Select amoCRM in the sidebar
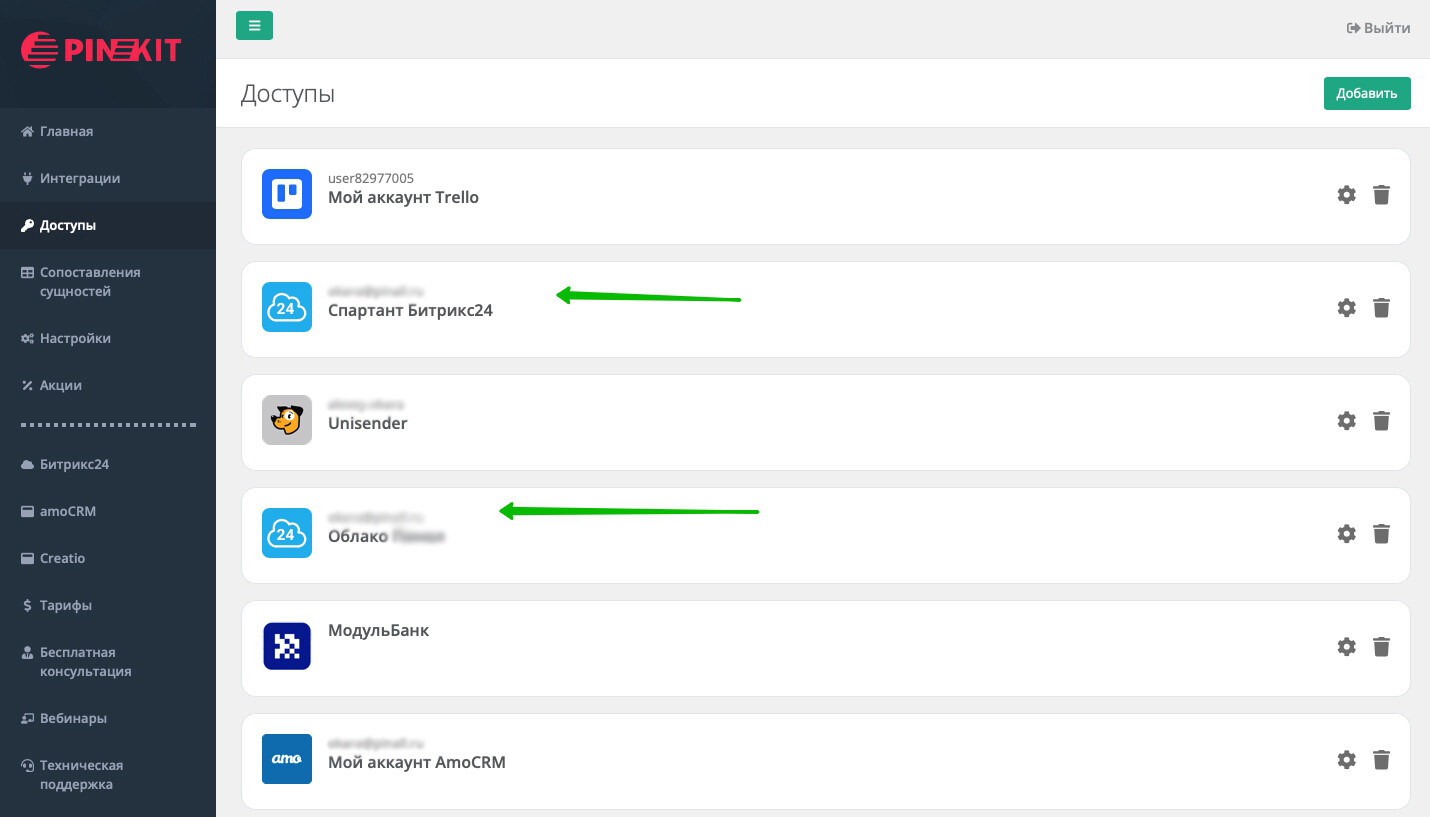The width and height of the screenshot is (1430, 817). tap(68, 511)
